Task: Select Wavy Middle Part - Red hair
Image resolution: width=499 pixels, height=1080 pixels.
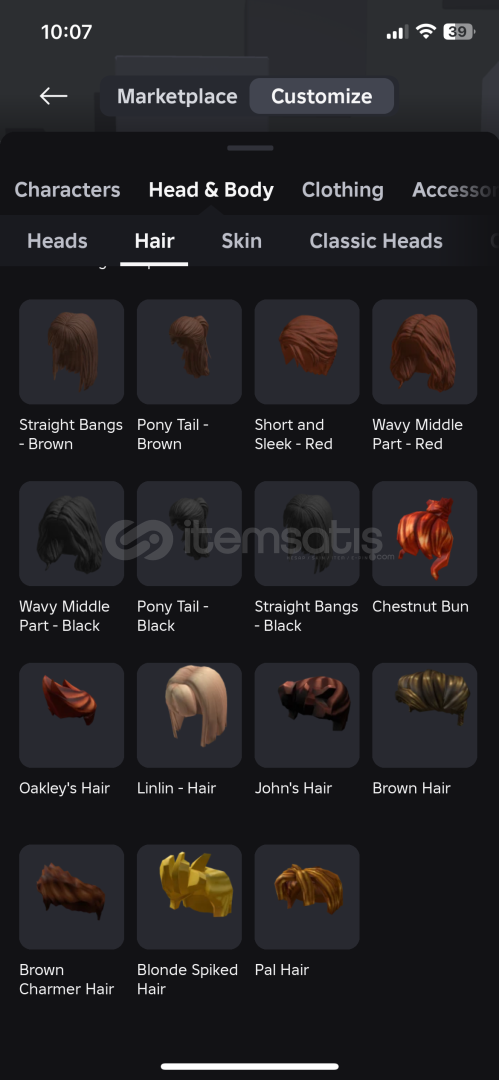Action: click(x=425, y=351)
